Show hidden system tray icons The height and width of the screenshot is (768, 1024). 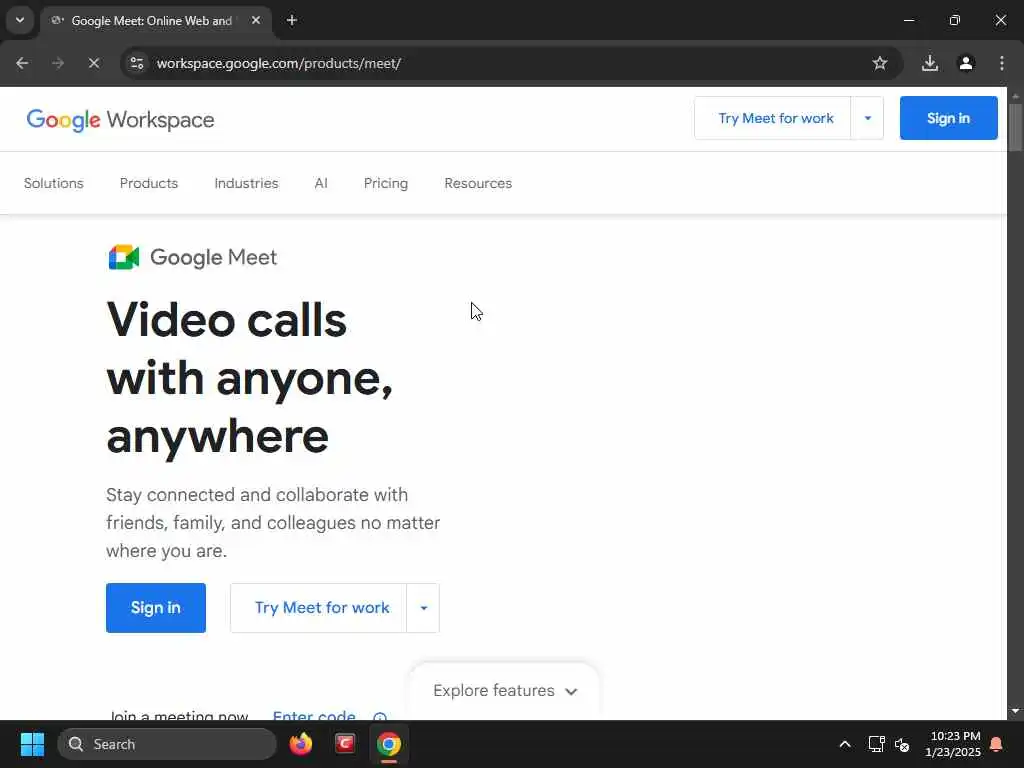[844, 744]
